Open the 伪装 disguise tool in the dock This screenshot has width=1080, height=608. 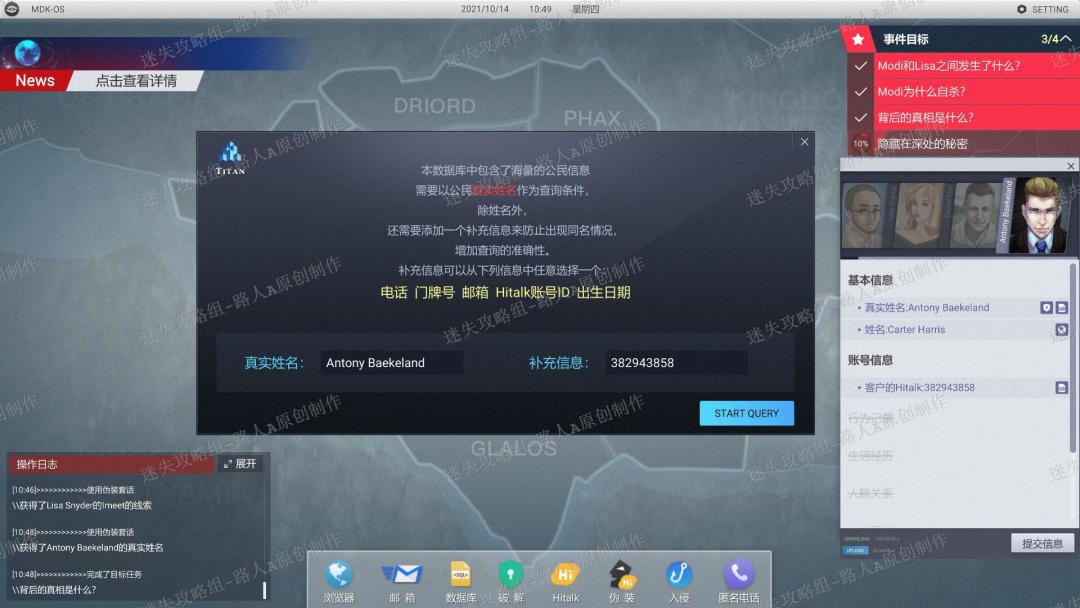pyautogui.click(x=621, y=580)
